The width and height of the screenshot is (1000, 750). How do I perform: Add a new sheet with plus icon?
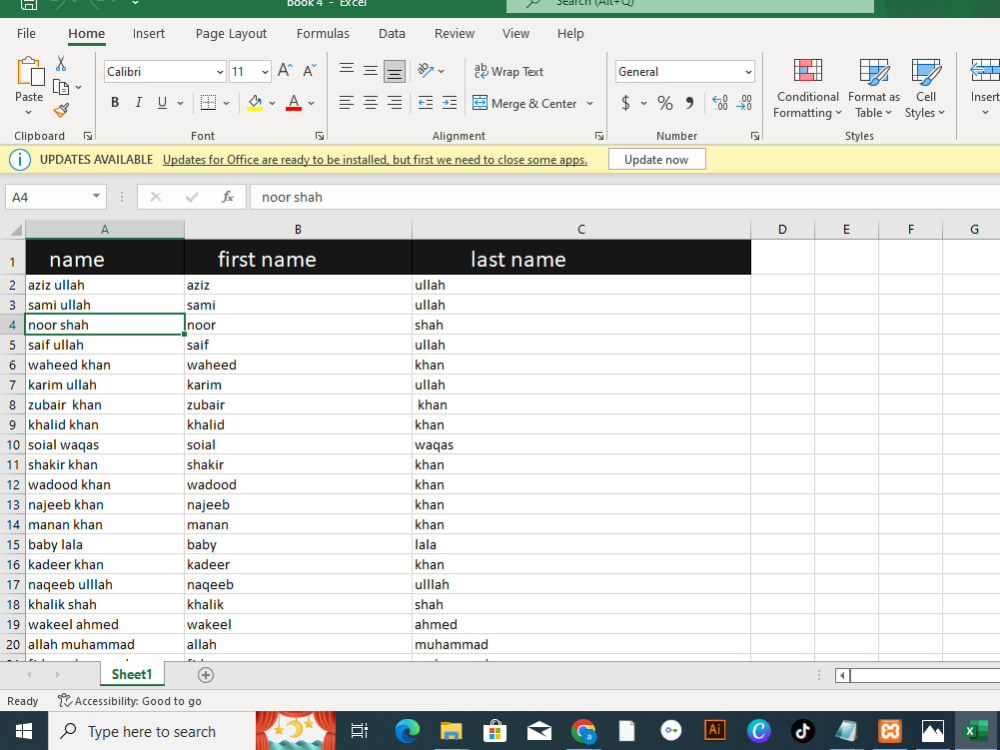click(205, 675)
